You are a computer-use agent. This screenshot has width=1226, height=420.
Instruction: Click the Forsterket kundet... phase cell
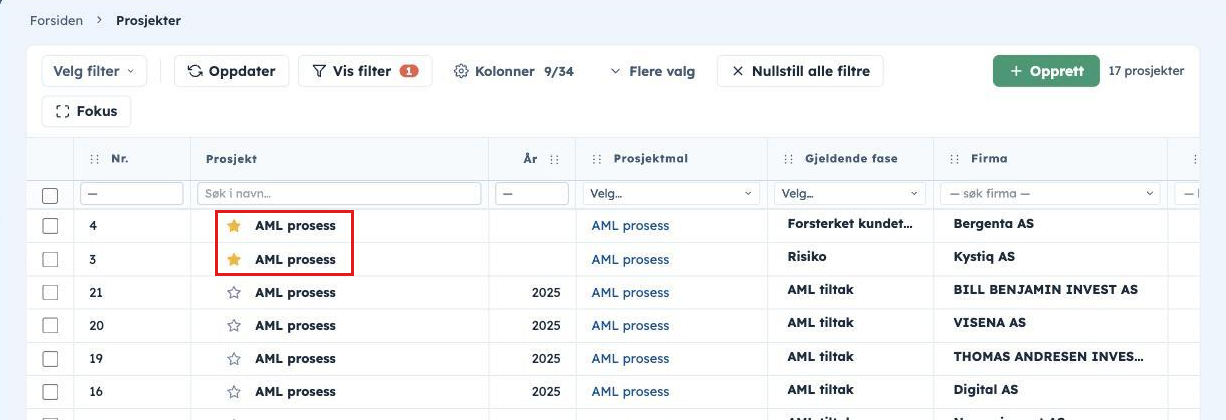(x=850, y=224)
